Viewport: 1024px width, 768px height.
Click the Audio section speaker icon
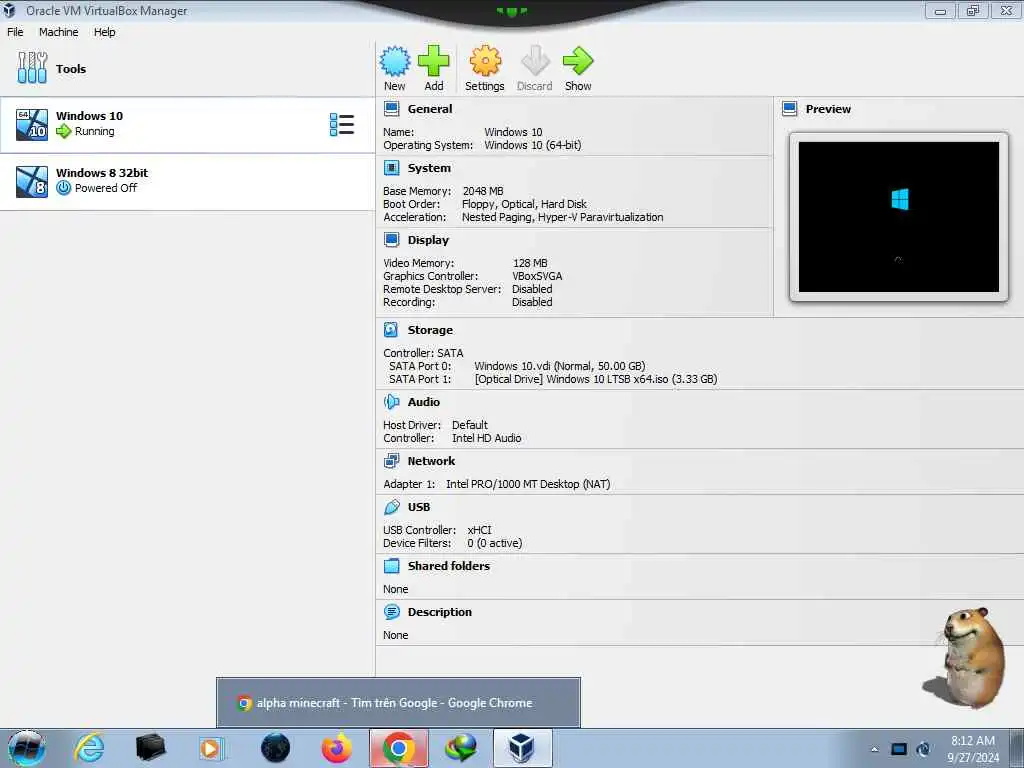click(x=391, y=402)
